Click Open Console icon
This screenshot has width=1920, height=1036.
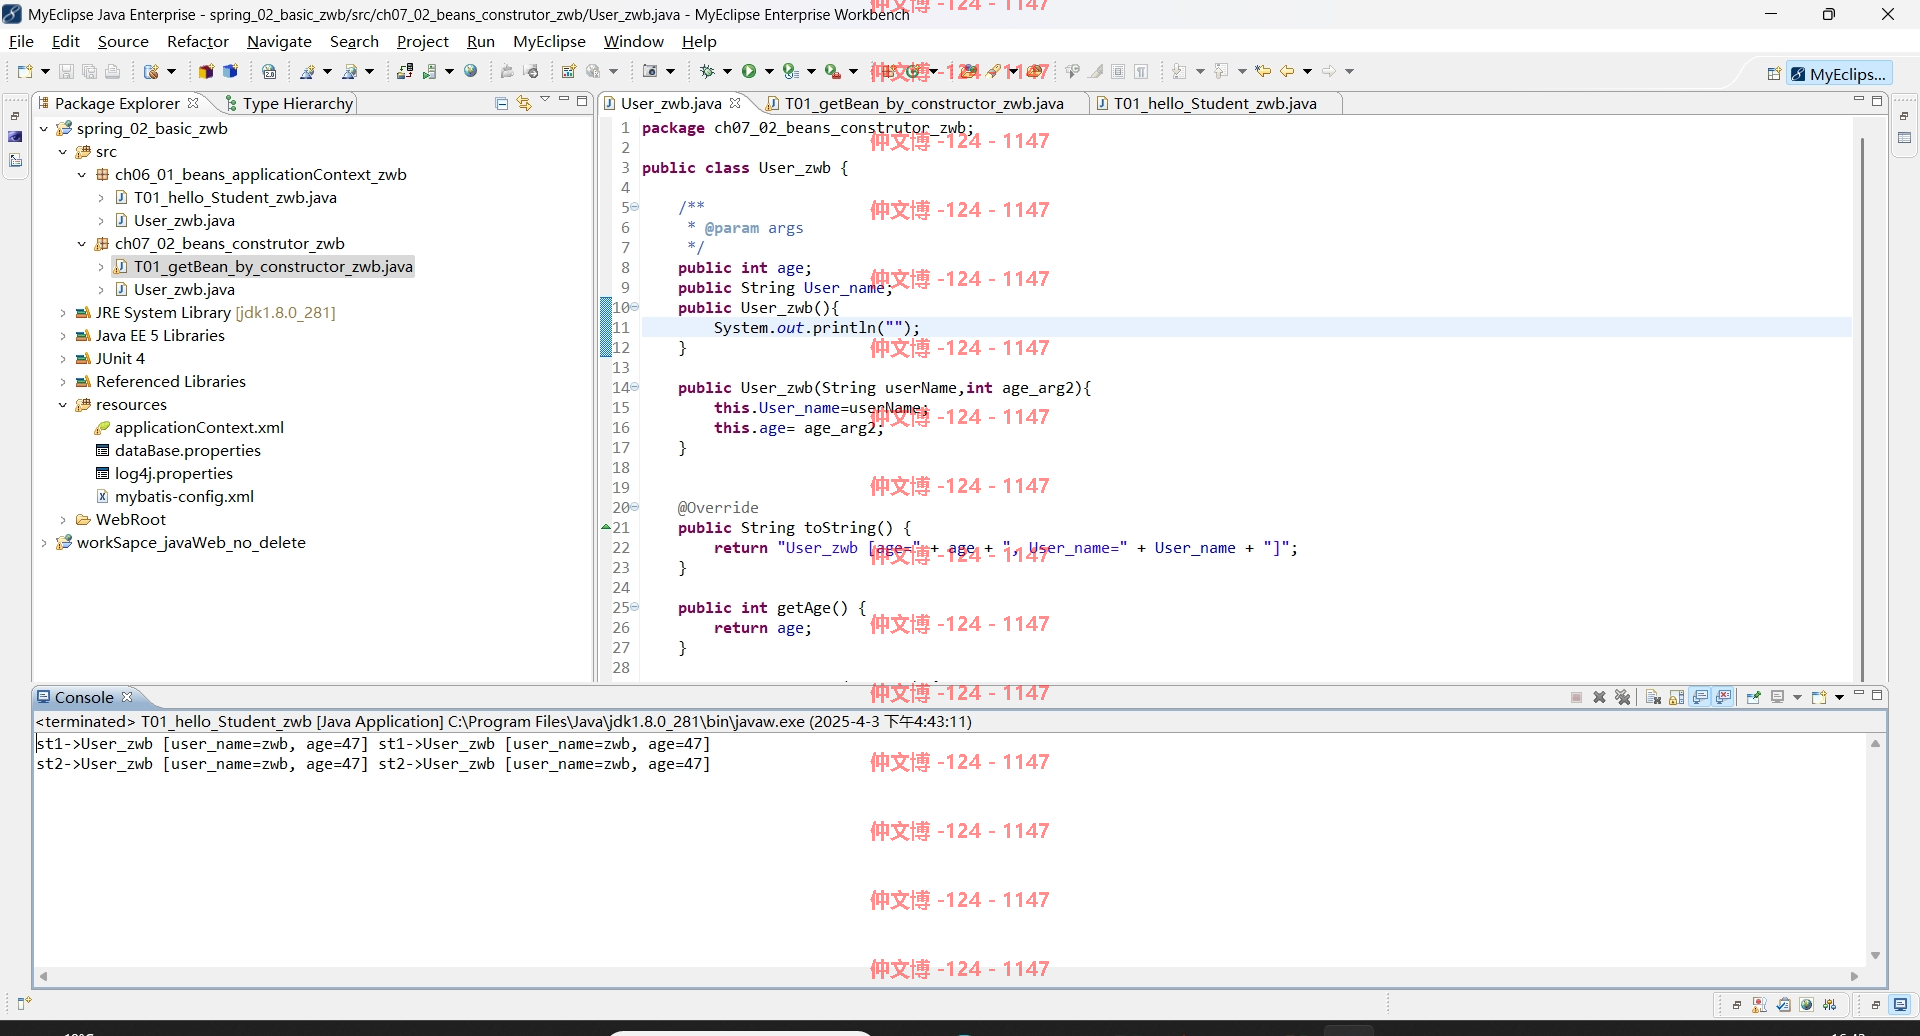[1819, 697]
